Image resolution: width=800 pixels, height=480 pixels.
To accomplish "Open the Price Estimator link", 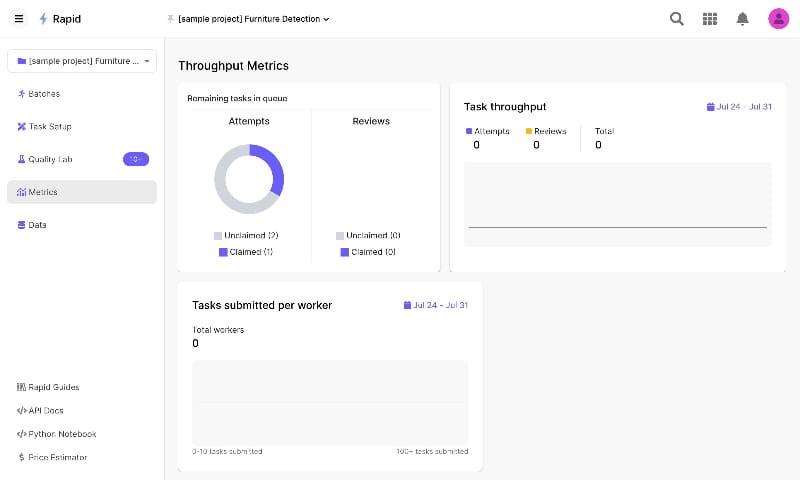I will click(53, 458).
